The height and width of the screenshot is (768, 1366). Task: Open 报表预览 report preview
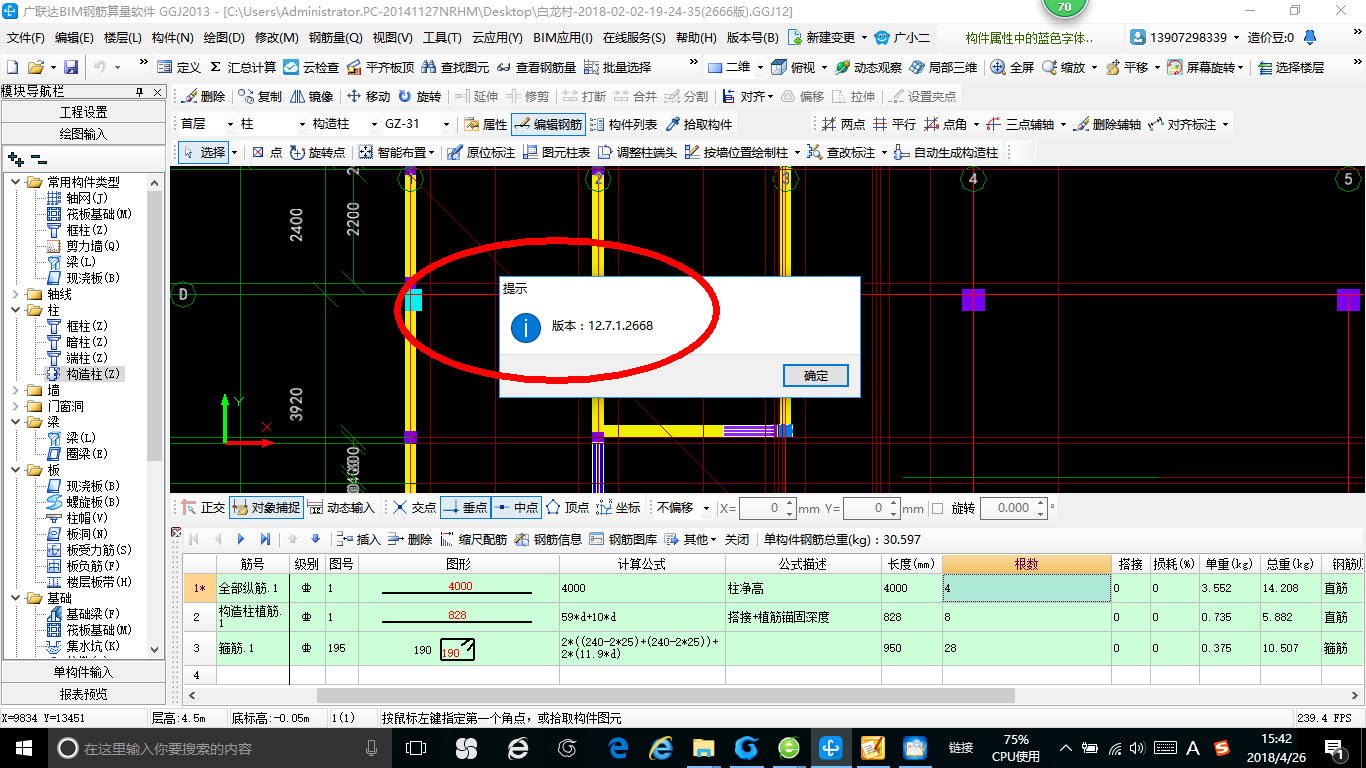pyautogui.click(x=83, y=694)
